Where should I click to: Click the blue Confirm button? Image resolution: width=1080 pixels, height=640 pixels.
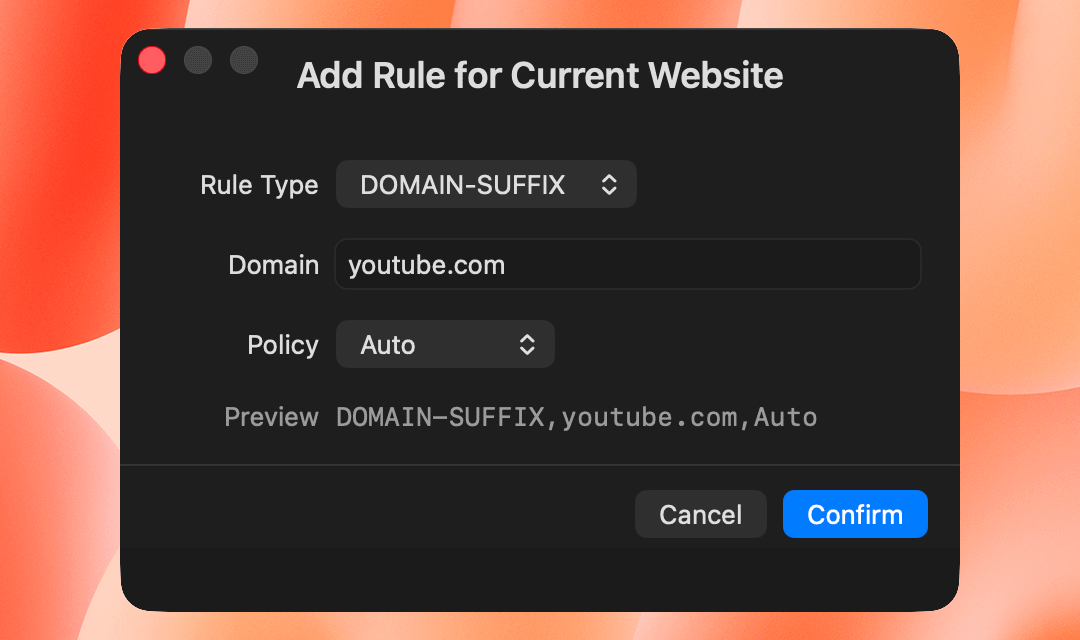(x=855, y=514)
